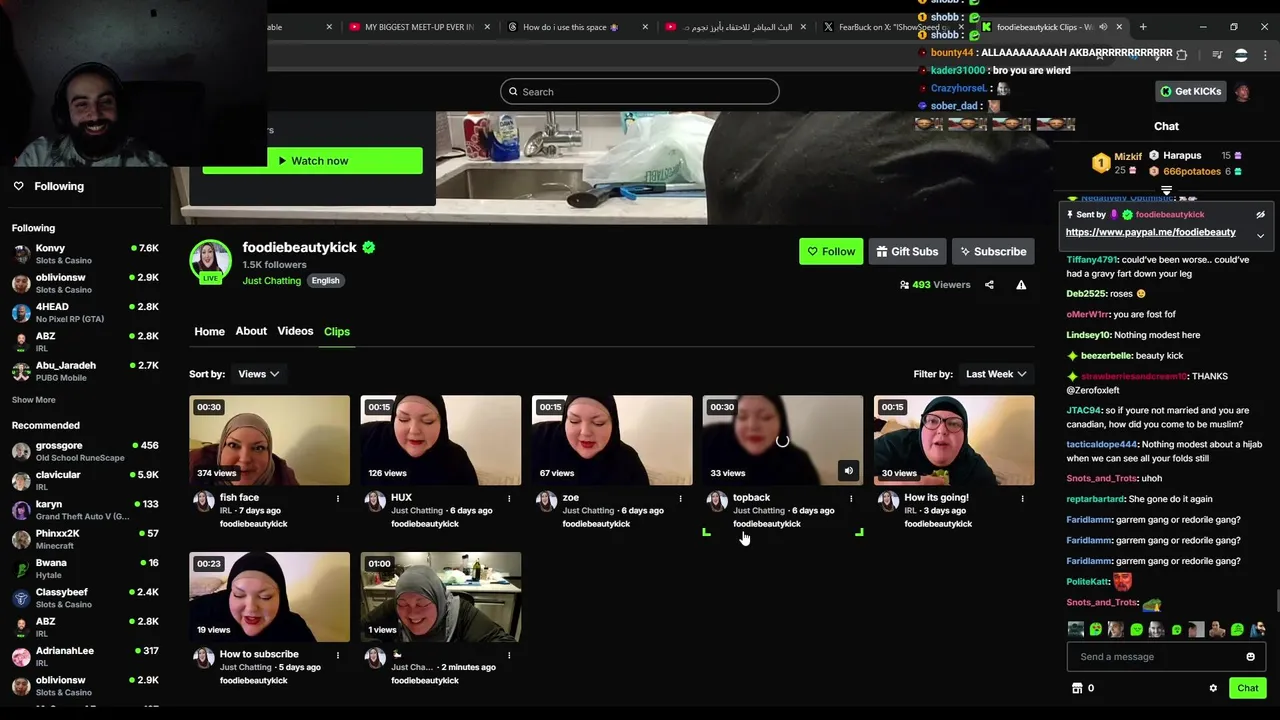Click viewers count icon beside 493
Image resolution: width=1280 pixels, height=720 pixels.
(x=904, y=285)
